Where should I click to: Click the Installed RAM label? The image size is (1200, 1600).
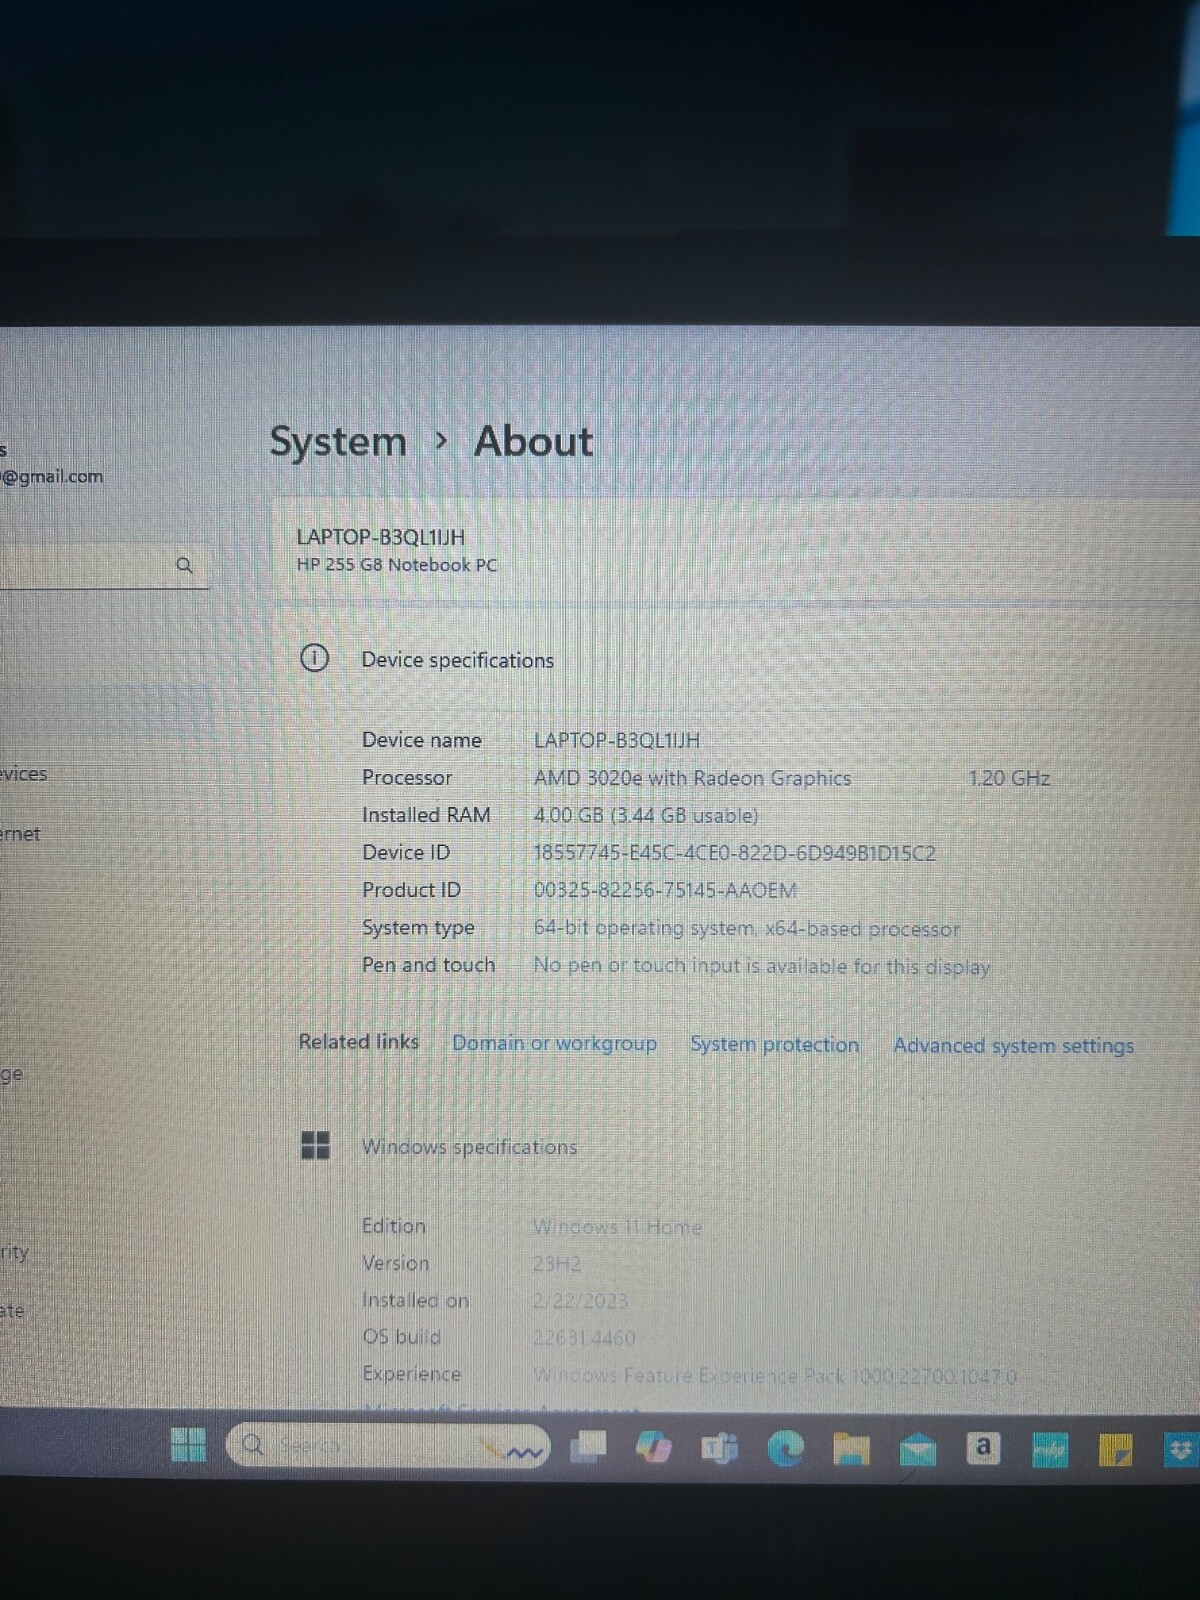point(426,815)
